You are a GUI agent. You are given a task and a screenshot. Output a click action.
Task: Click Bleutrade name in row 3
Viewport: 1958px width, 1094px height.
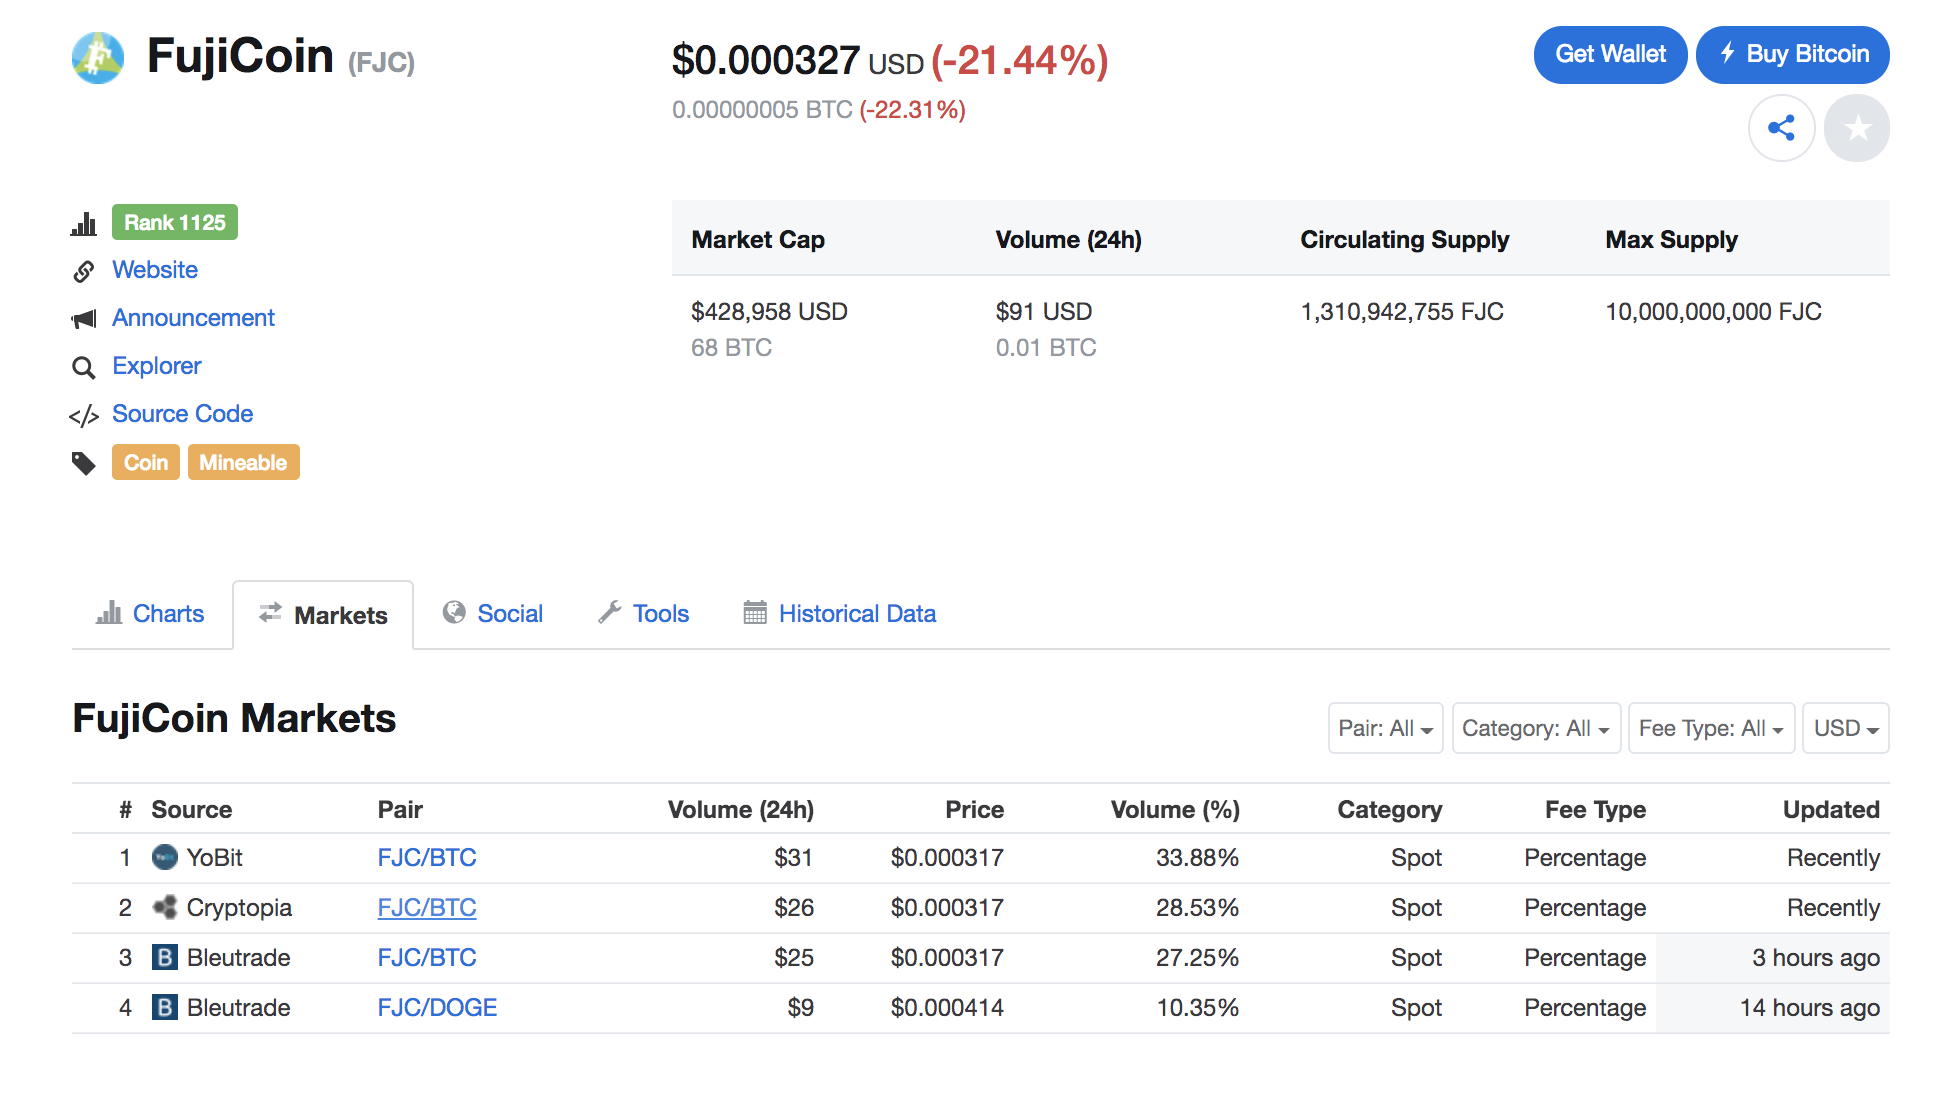coord(238,957)
